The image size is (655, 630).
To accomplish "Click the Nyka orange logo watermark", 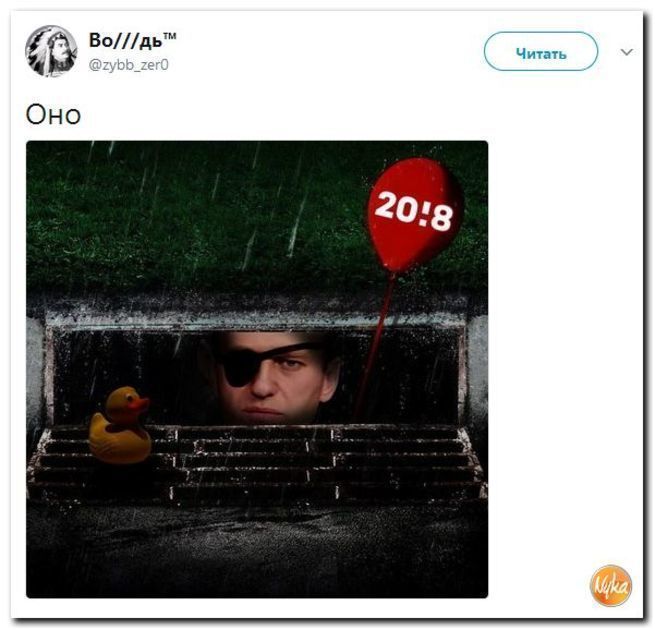I will pos(611,585).
